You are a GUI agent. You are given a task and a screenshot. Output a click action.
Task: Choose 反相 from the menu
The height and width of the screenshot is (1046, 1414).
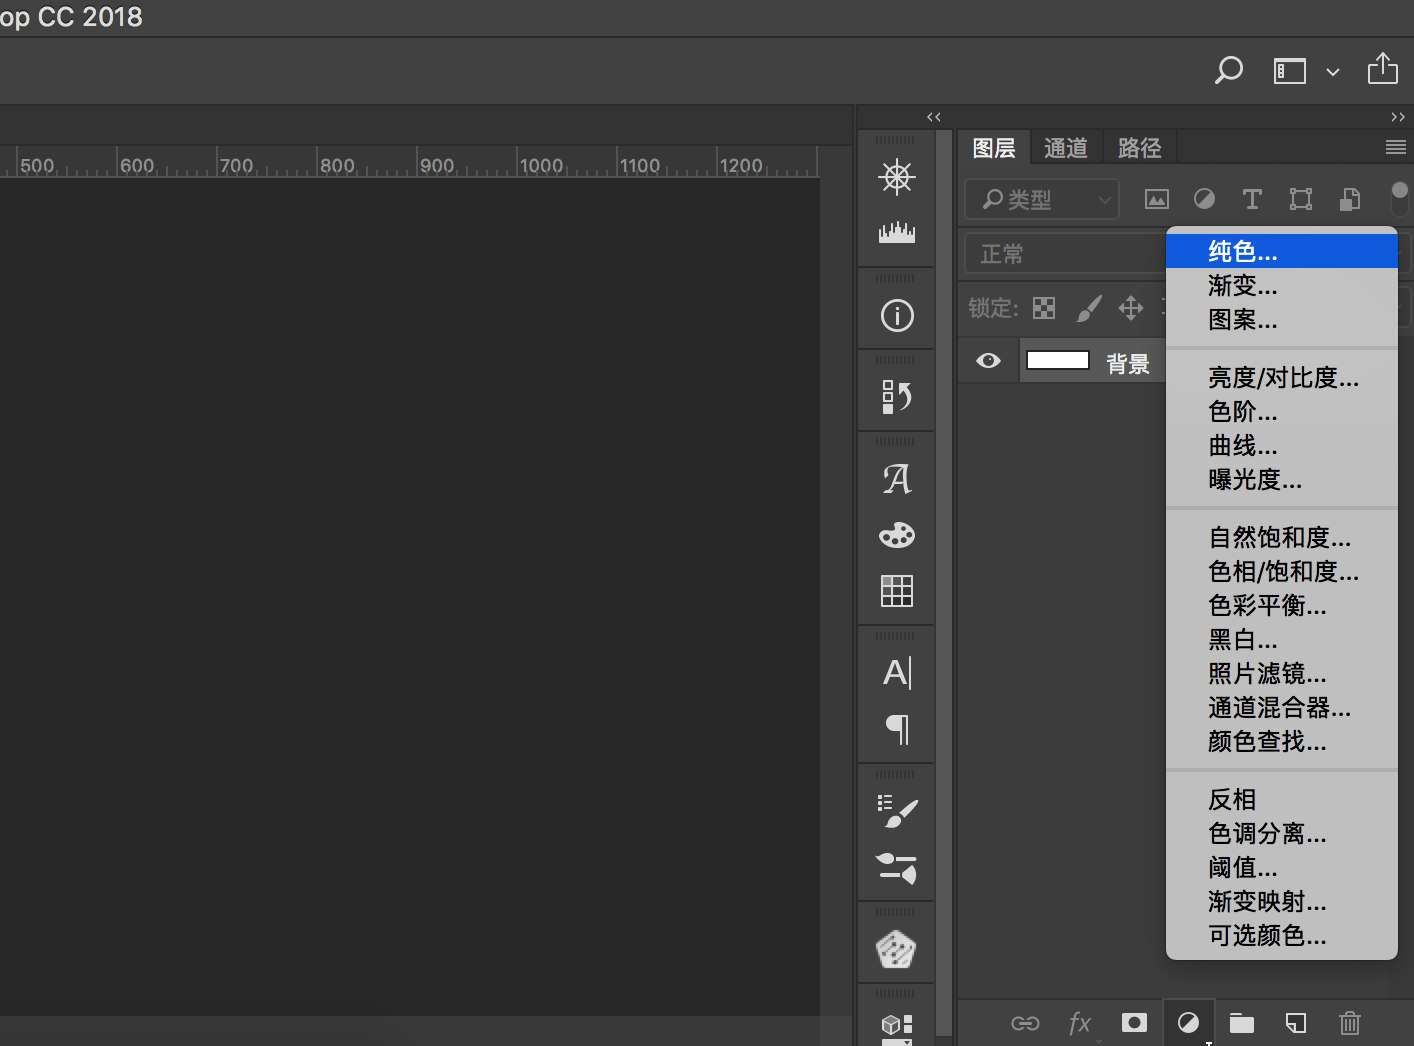(x=1282, y=799)
